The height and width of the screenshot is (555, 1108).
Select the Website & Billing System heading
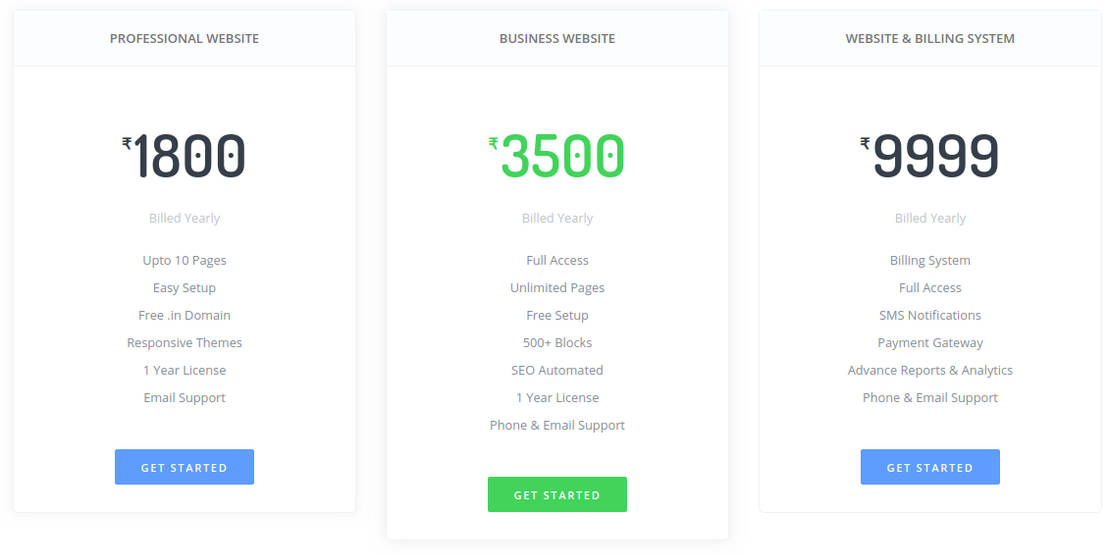pos(930,39)
